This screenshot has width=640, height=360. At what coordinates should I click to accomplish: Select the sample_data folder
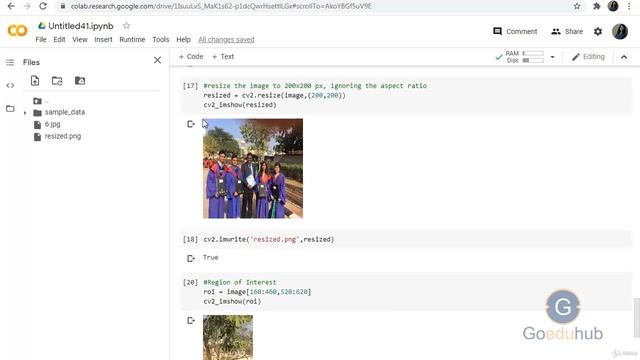(64, 112)
